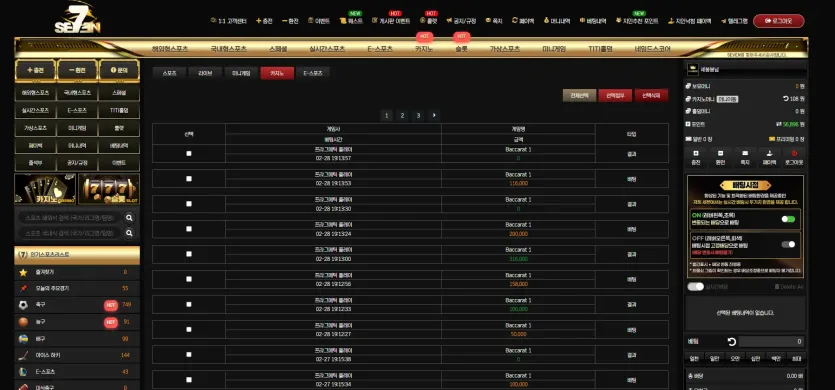Viewport: 835px width, 390px height.
Task: Open 공지/규정 megaphone link in the header
Action: click(x=461, y=21)
